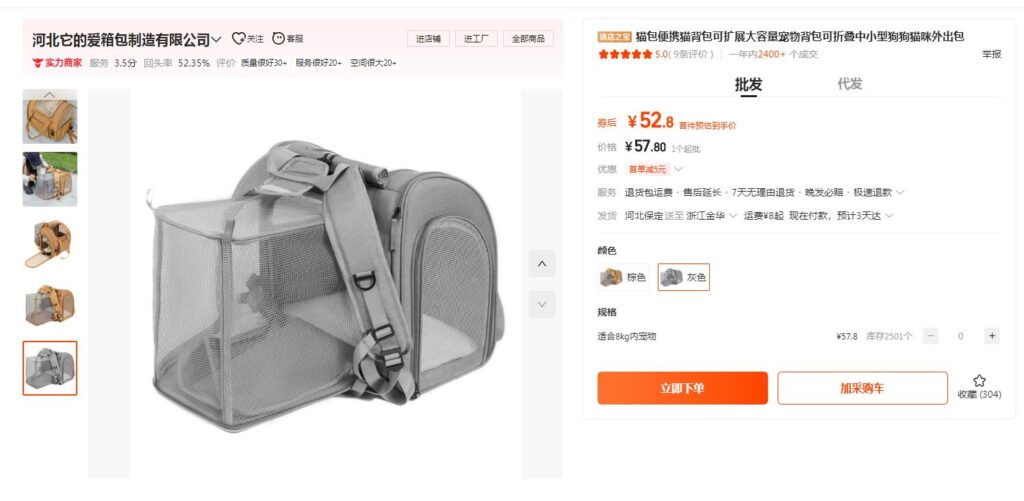Show next product image with down arrow
The height and width of the screenshot is (501, 1024).
pos(542,304)
